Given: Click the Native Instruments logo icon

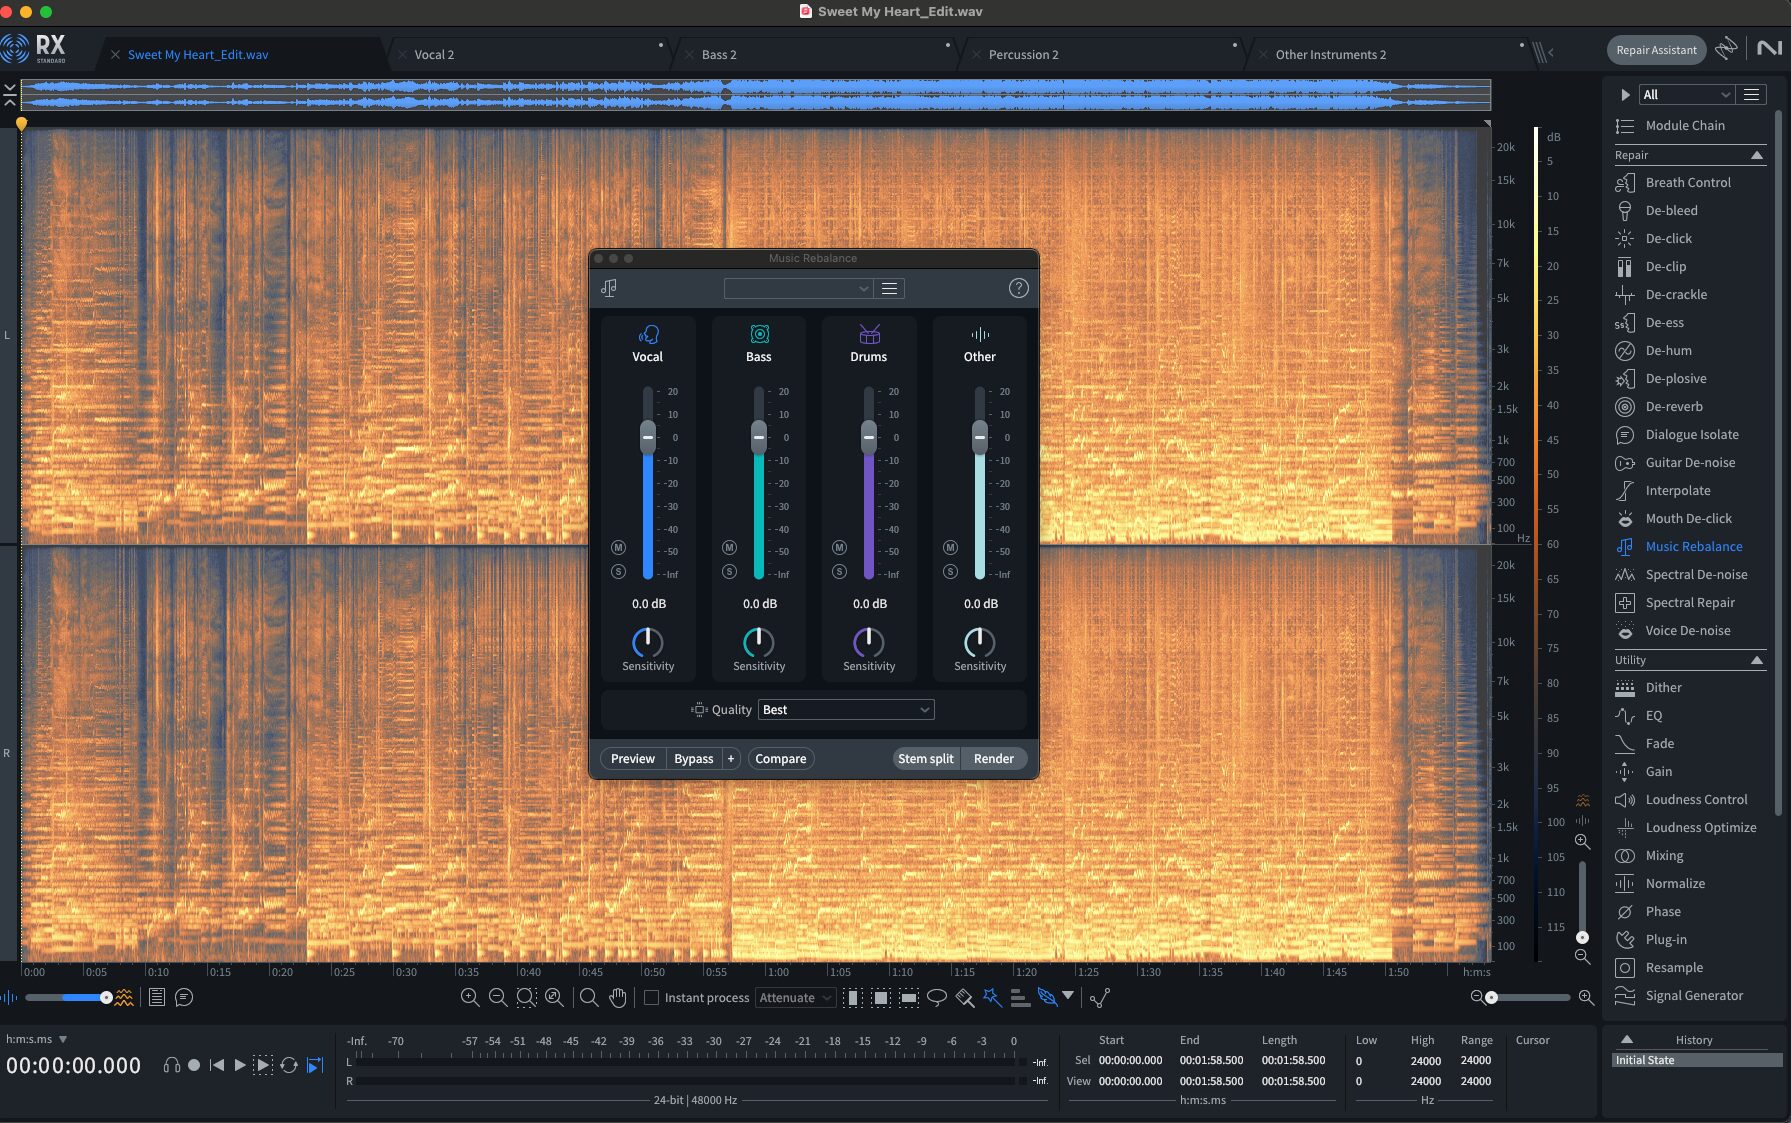Looking at the screenshot, I should [1769, 48].
